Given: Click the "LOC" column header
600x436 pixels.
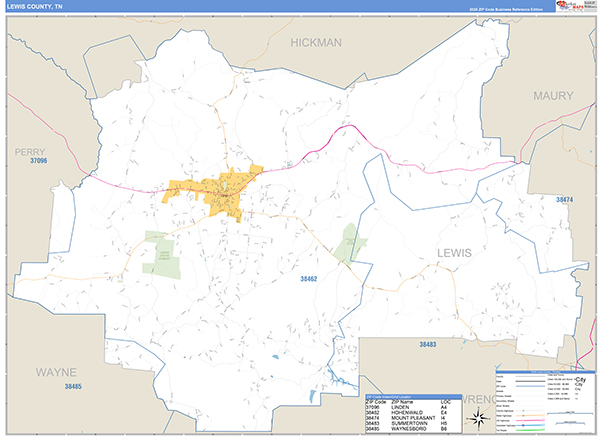Looking at the screenshot, I should coord(446,402).
